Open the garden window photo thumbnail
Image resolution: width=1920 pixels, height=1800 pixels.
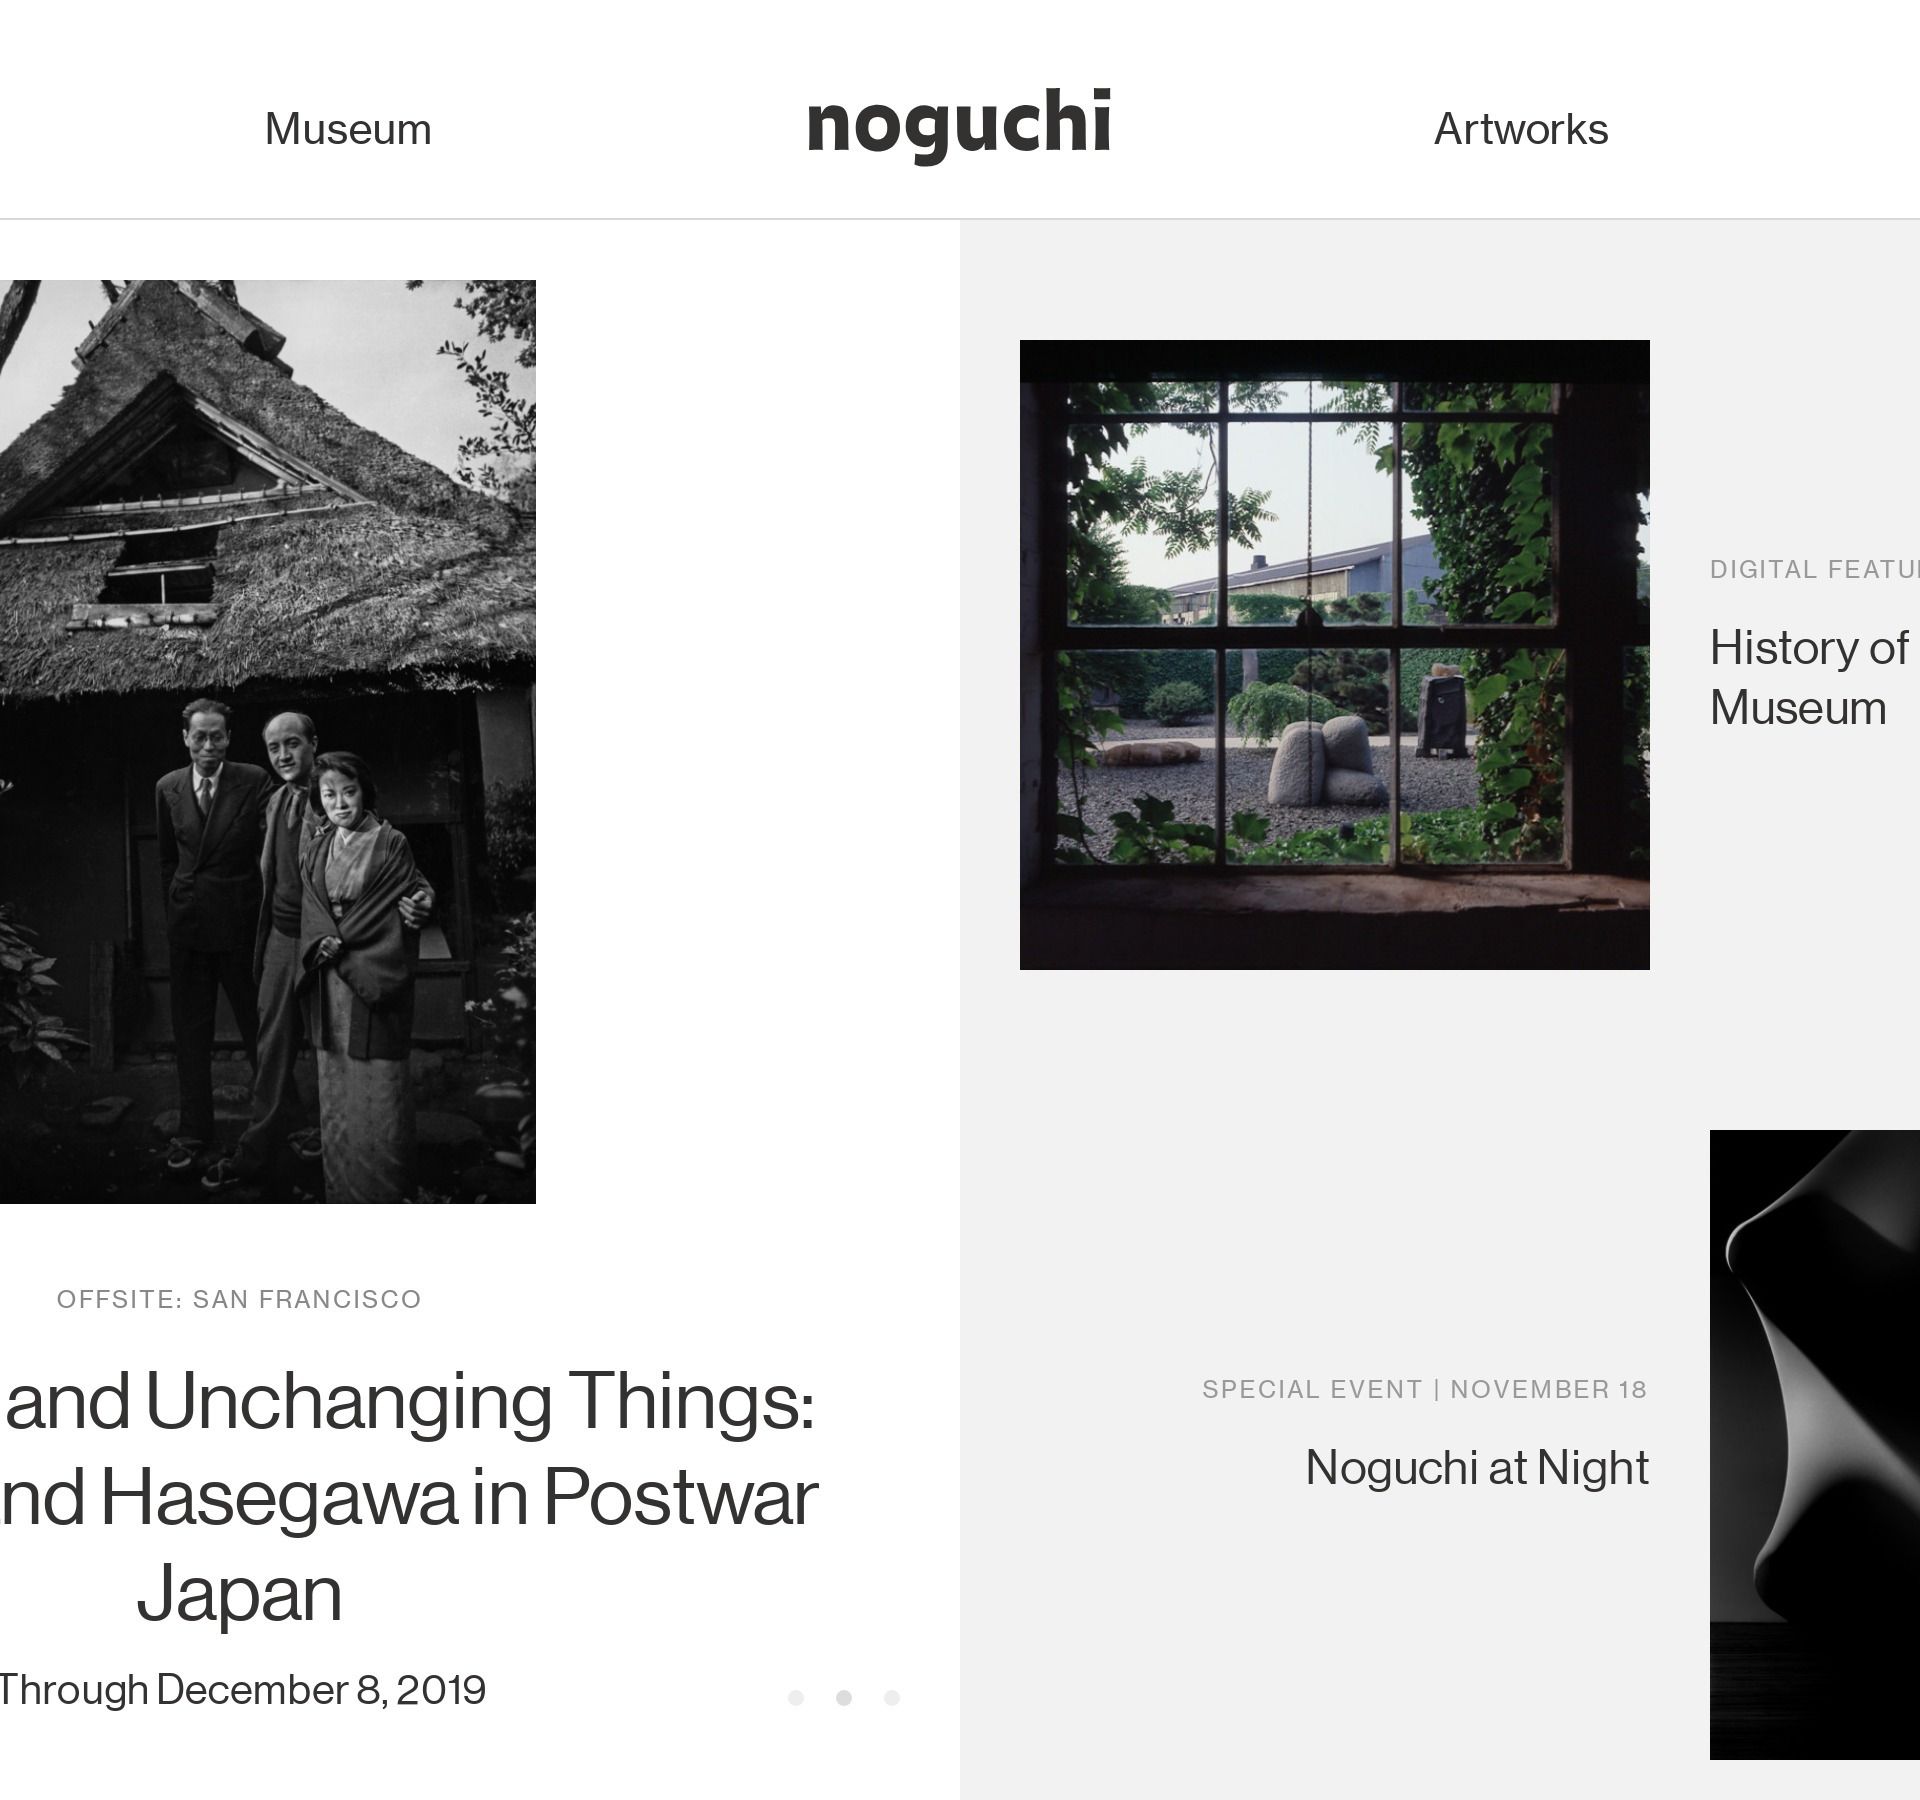pyautogui.click(x=1334, y=654)
